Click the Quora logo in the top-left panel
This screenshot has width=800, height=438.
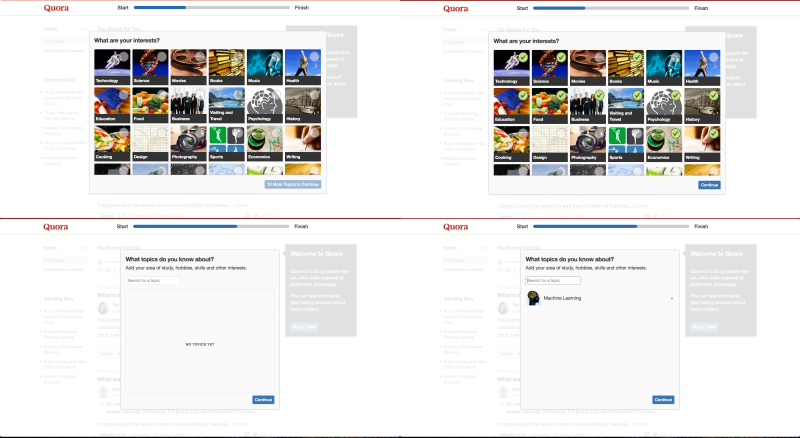click(x=56, y=8)
